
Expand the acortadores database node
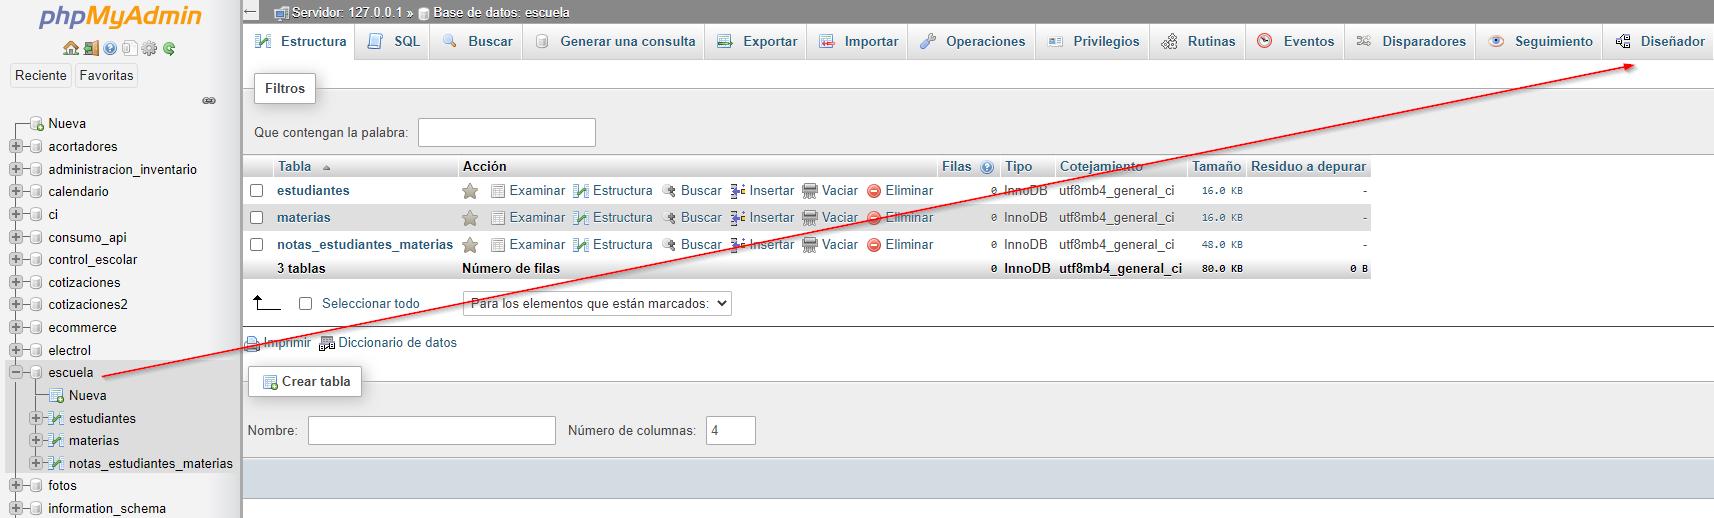[x=16, y=147]
